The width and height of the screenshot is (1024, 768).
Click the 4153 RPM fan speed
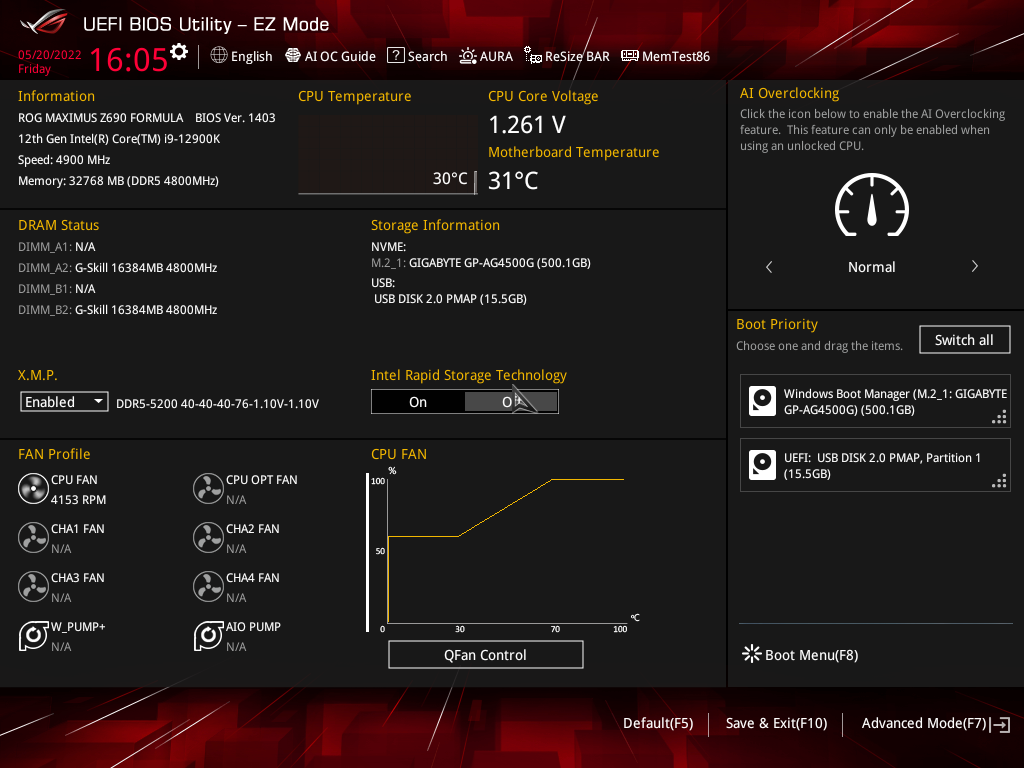pos(78,500)
